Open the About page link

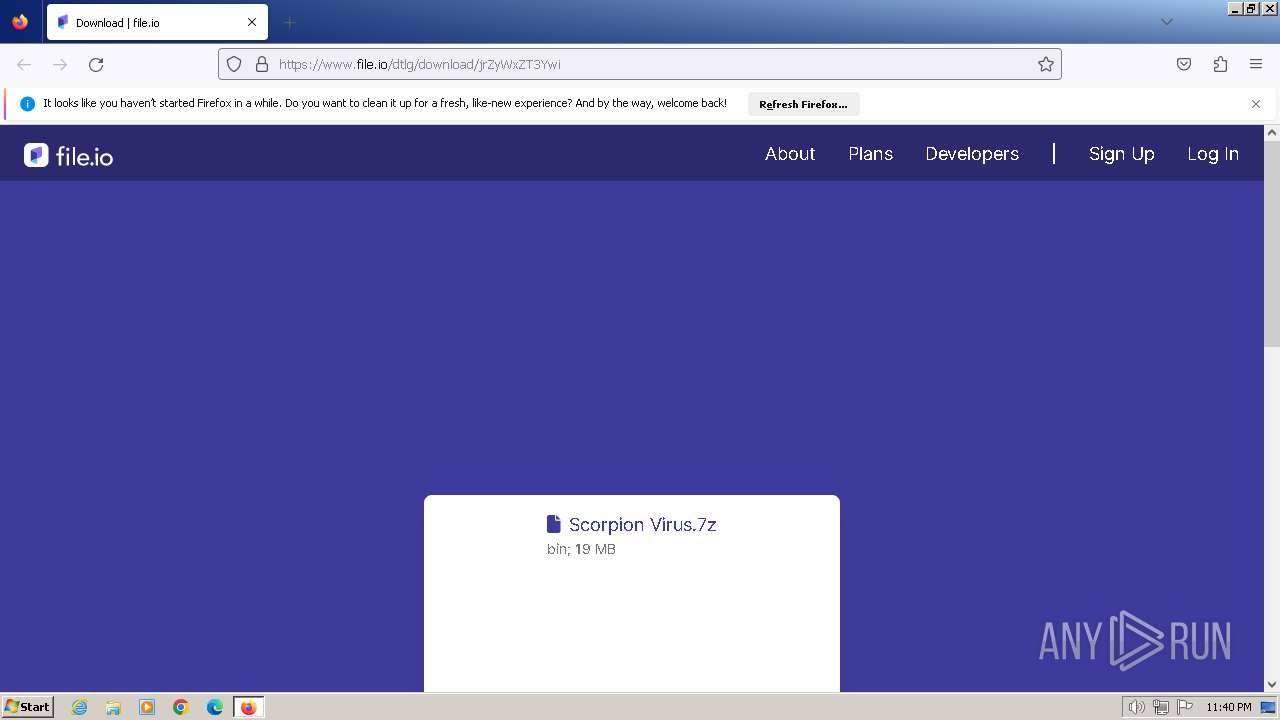pyautogui.click(x=790, y=154)
